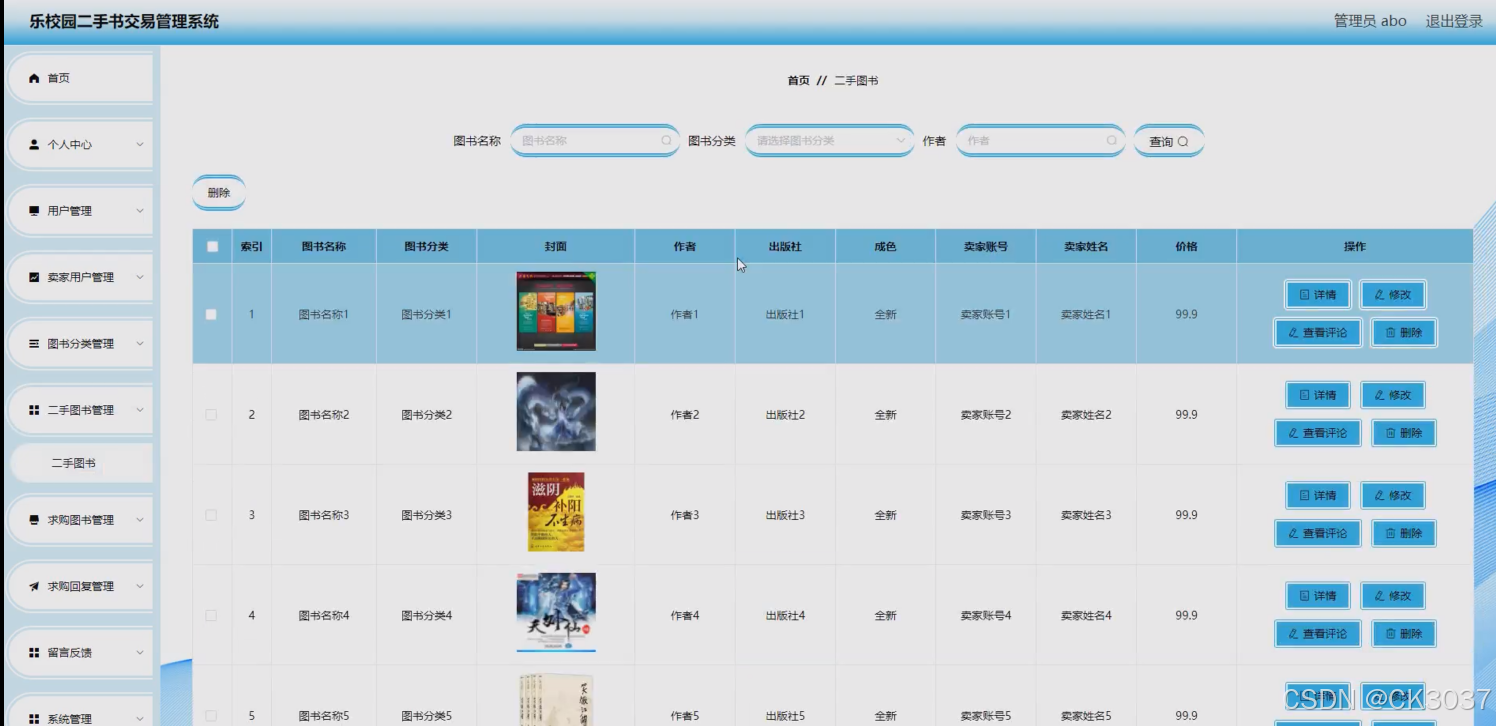This screenshot has width=1496, height=726.
Task: Click 修改 for 图书名称1
Action: click(x=1393, y=295)
